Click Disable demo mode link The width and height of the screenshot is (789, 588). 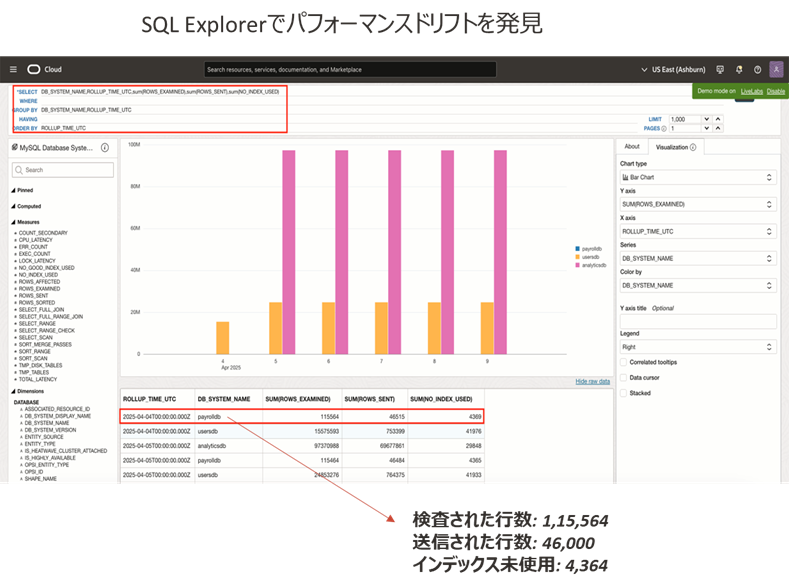tap(775, 91)
